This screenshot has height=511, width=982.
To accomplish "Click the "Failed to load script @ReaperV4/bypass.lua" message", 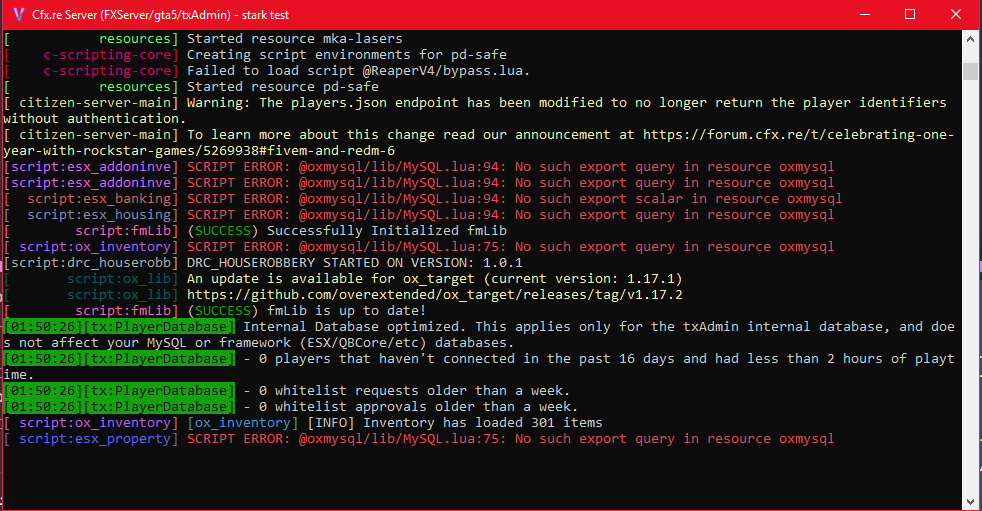I will pyautogui.click(x=358, y=71).
